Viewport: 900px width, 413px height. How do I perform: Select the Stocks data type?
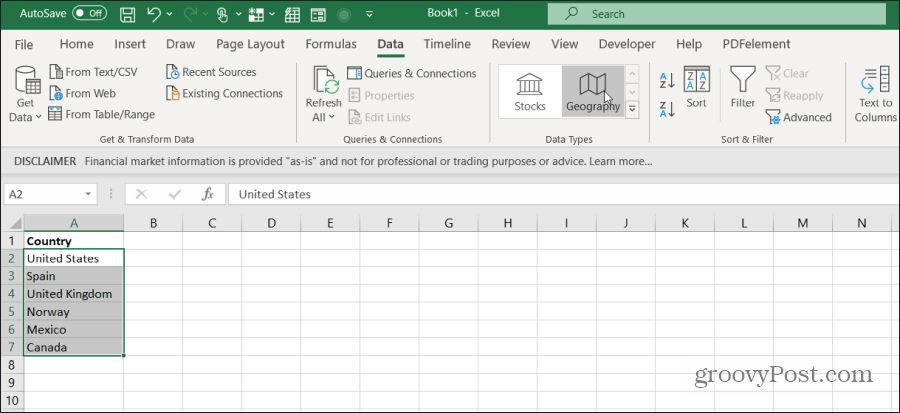tap(530, 91)
